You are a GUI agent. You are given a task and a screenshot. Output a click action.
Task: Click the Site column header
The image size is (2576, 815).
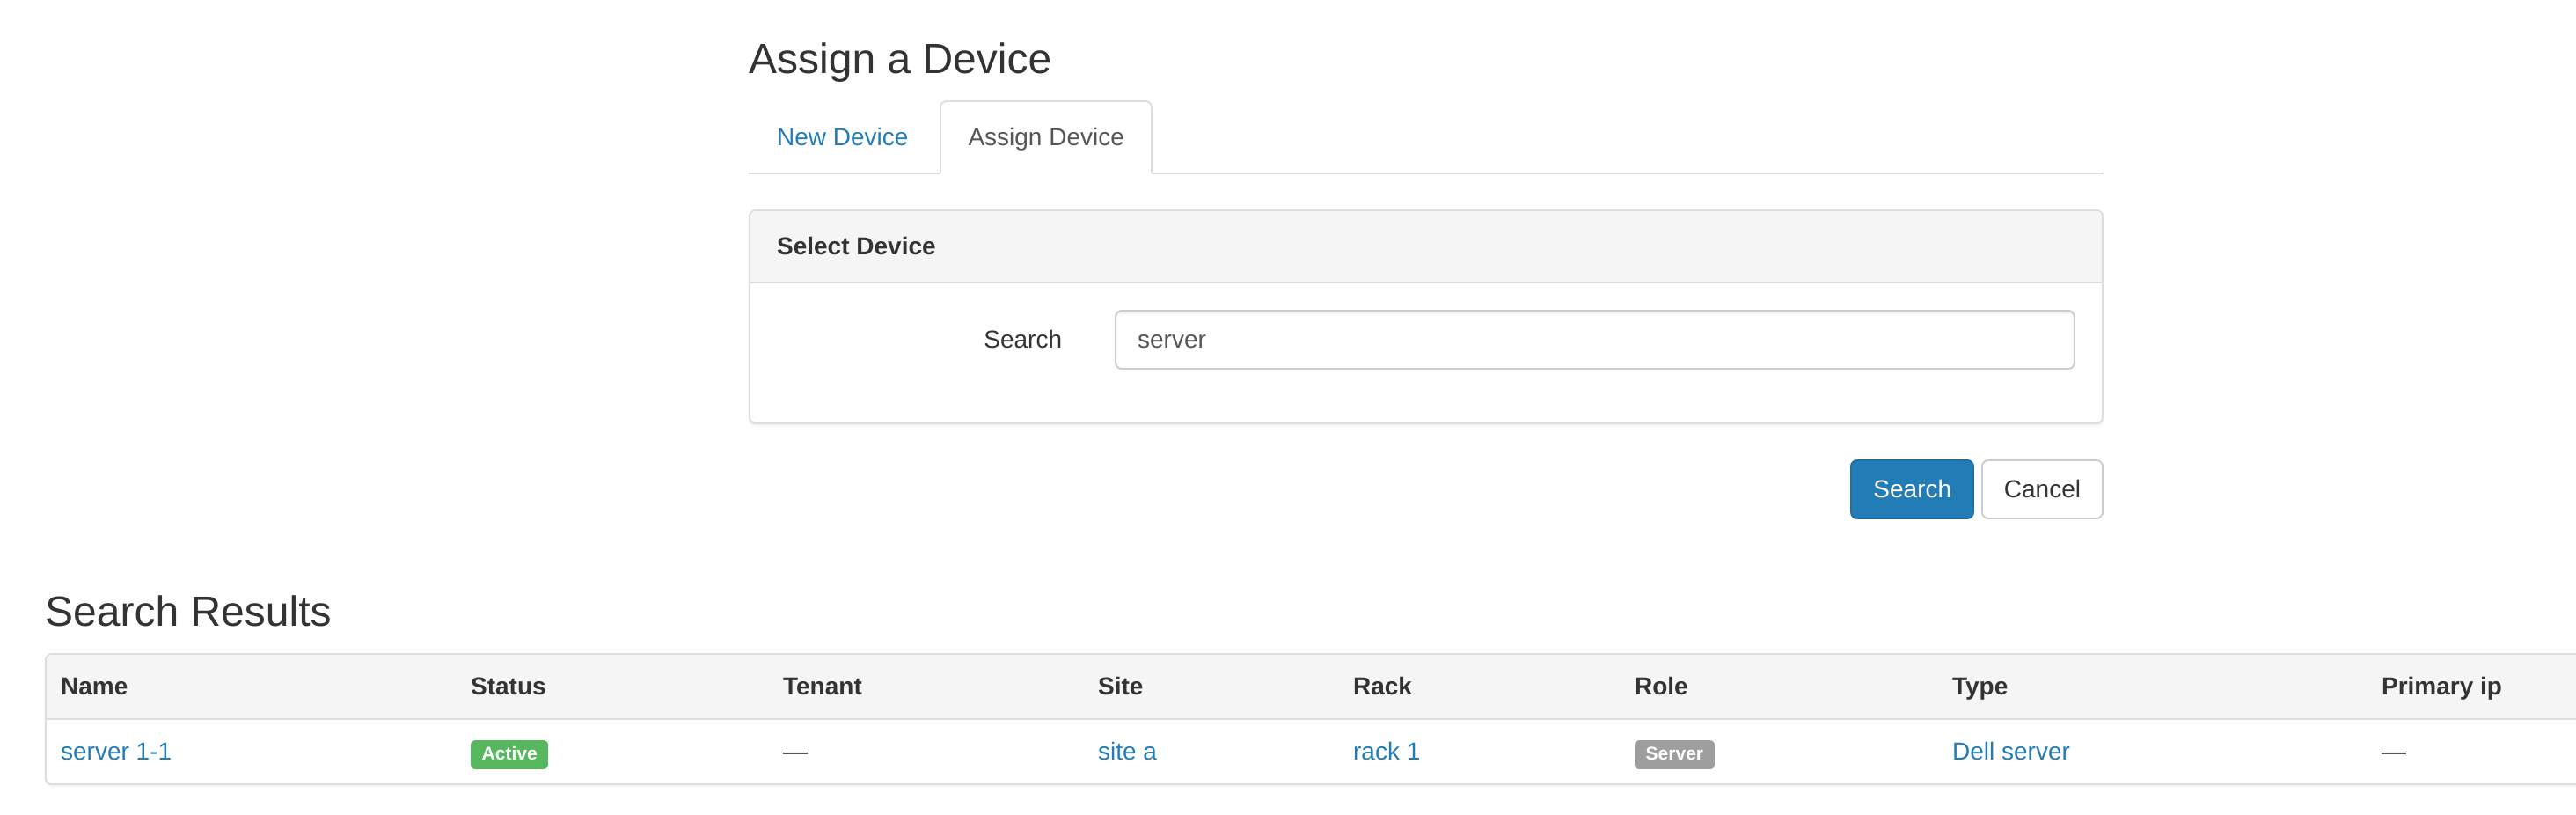[x=1119, y=686]
